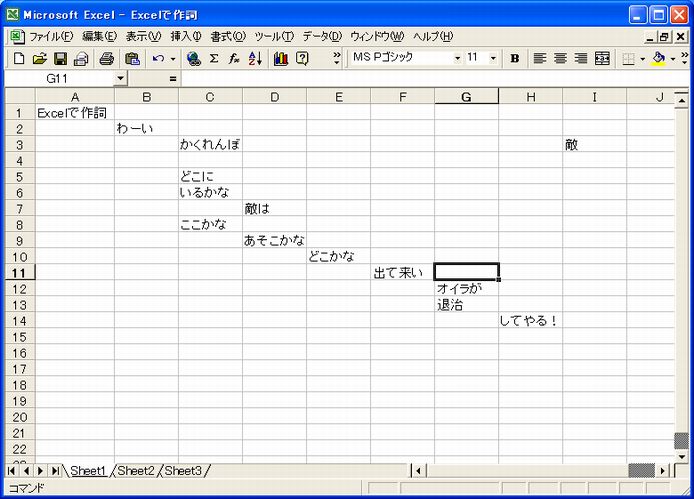Click the Center alignment icon
The image size is (694, 499).
click(x=560, y=58)
